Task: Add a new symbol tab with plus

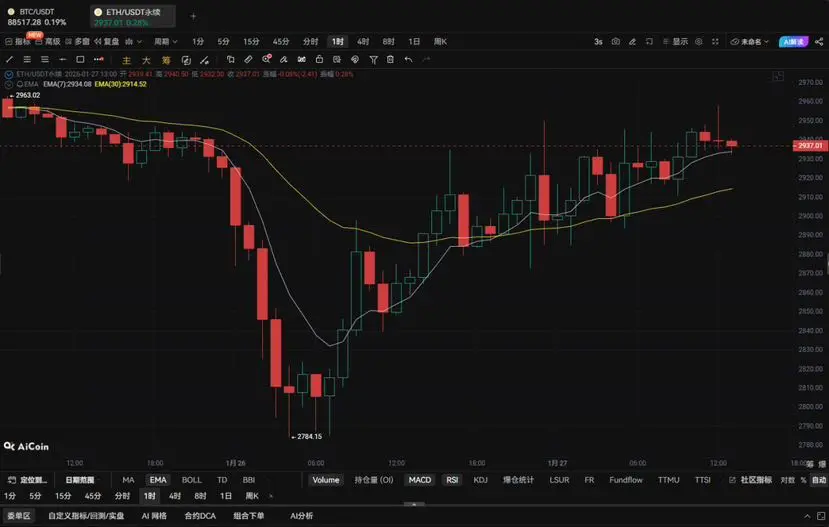Action: point(194,16)
